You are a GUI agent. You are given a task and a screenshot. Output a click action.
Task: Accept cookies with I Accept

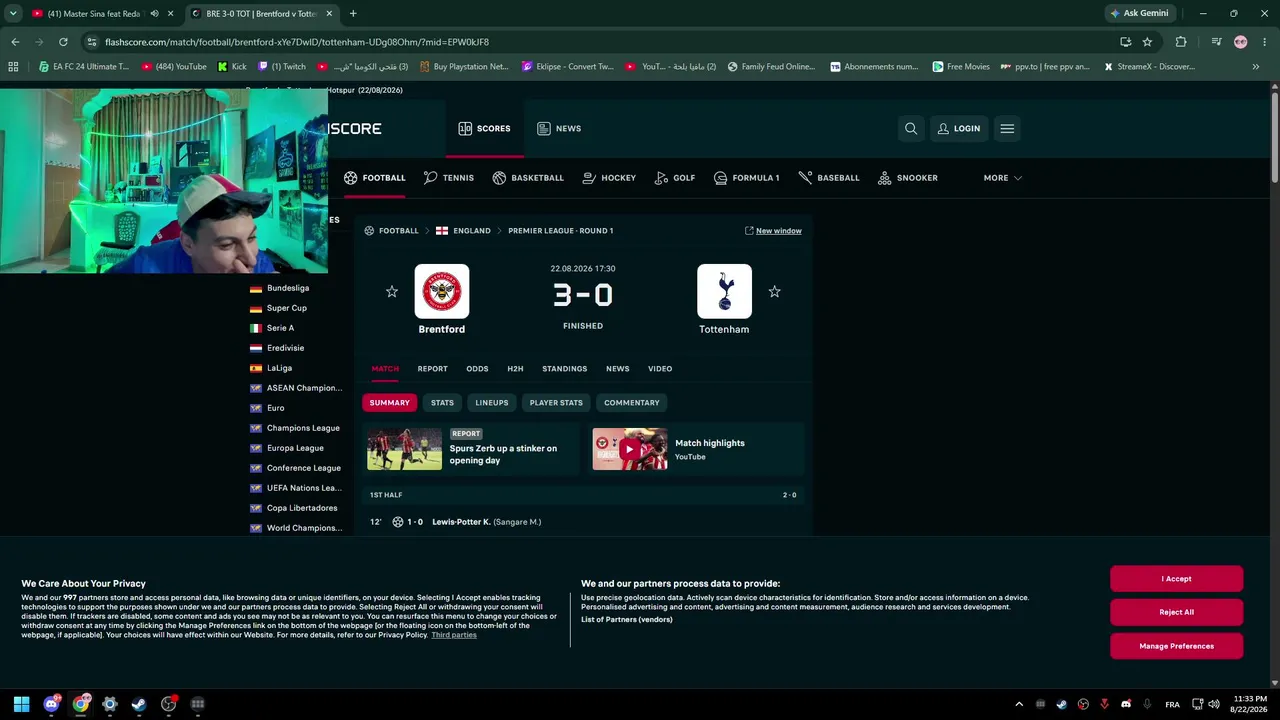click(x=1176, y=579)
